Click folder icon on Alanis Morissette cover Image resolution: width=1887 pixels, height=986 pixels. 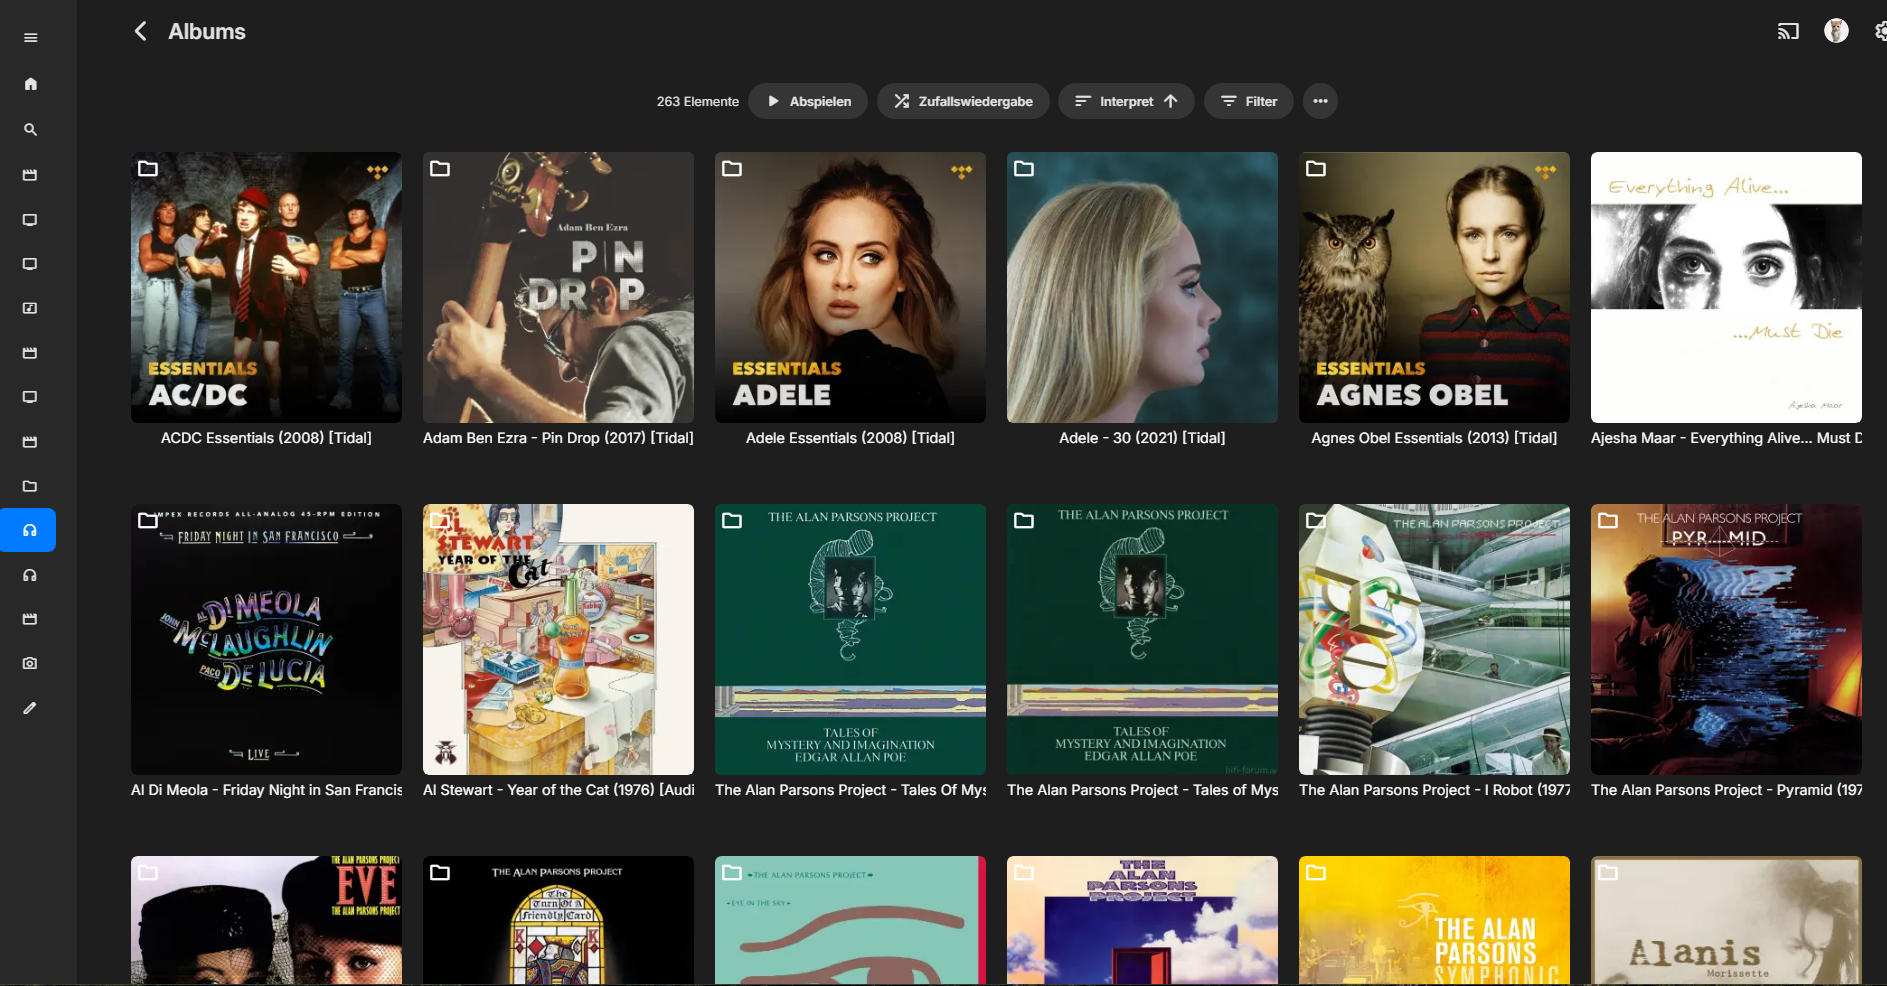(x=1608, y=872)
